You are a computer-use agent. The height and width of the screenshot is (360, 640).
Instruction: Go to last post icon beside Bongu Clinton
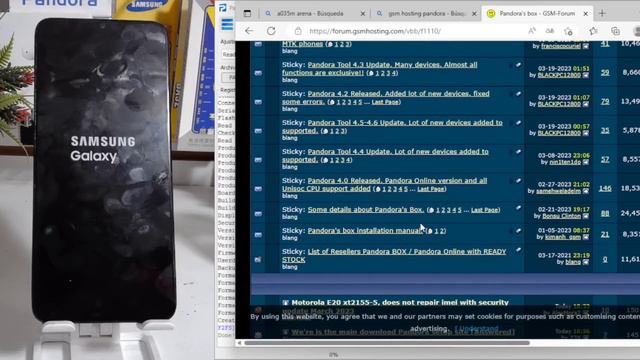click(585, 216)
